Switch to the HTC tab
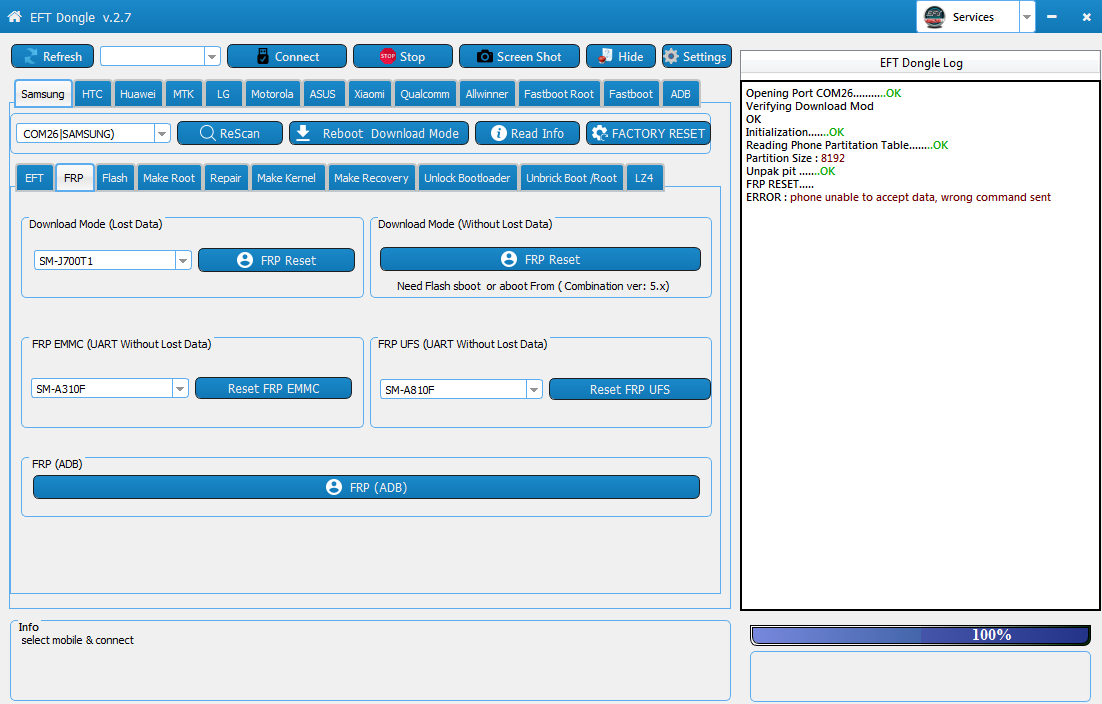Image resolution: width=1102 pixels, height=704 pixels. [x=92, y=93]
